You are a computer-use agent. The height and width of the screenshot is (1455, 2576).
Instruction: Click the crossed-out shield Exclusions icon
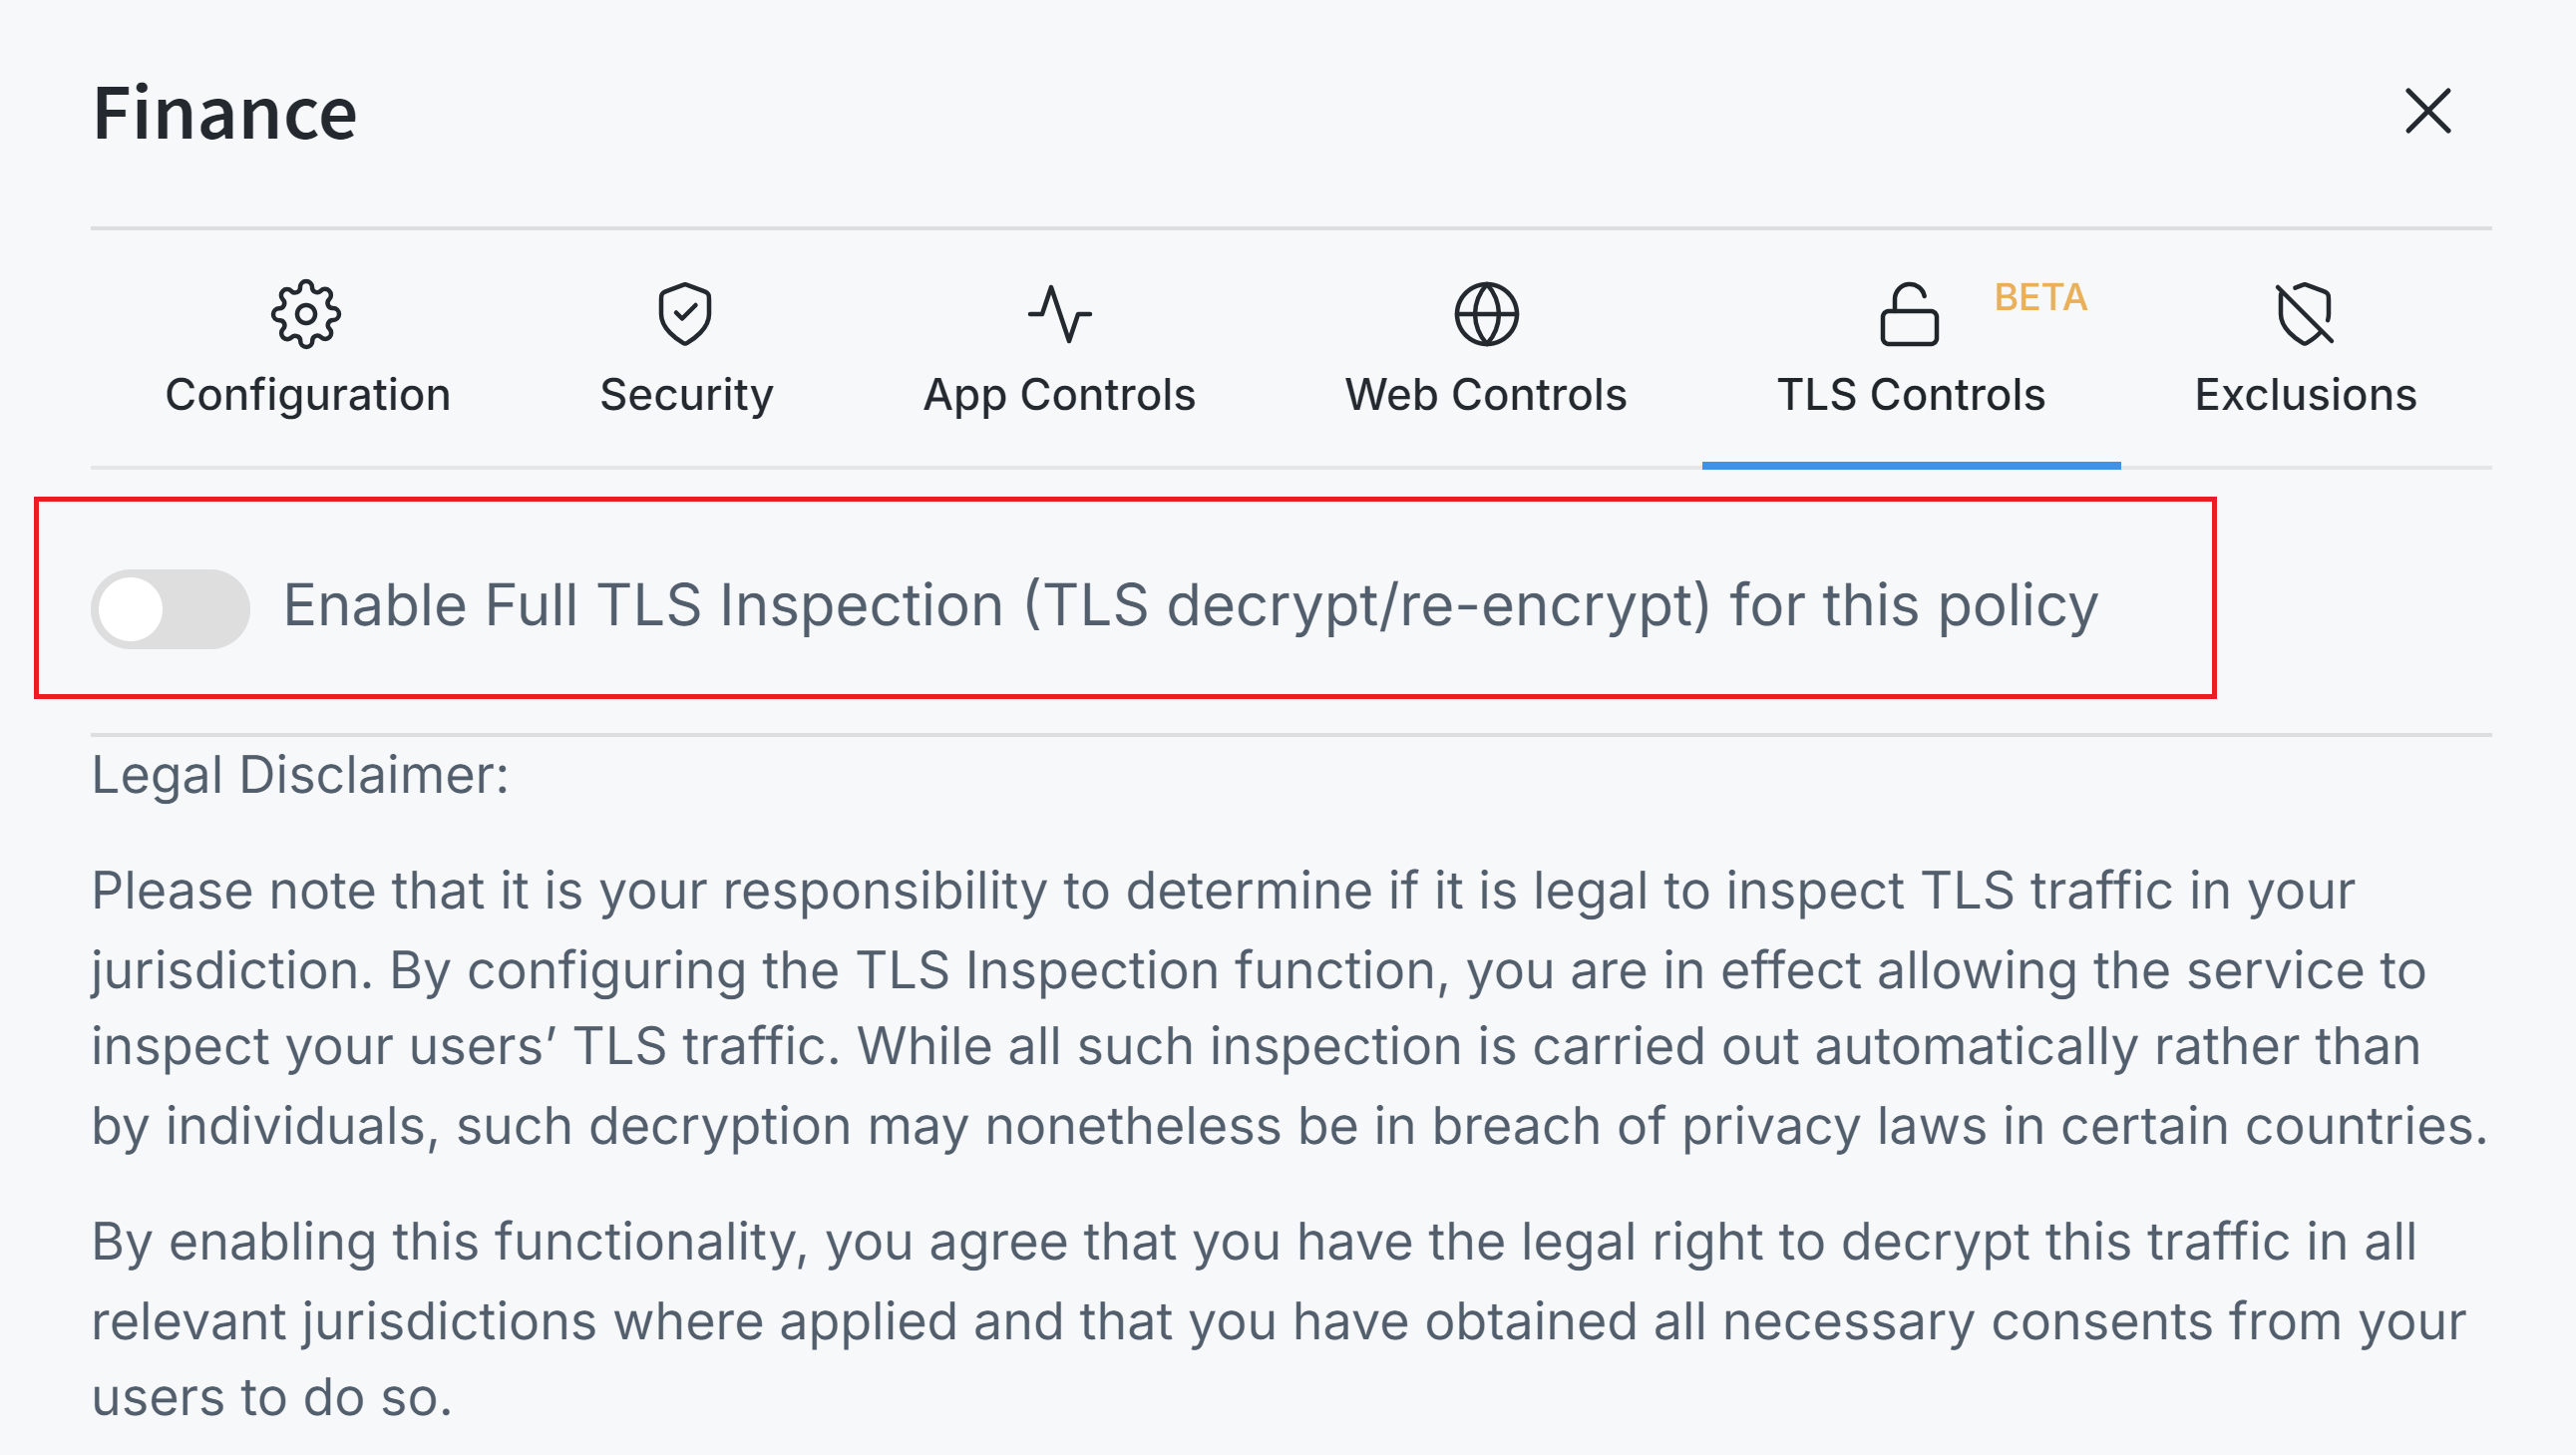pos(2305,314)
